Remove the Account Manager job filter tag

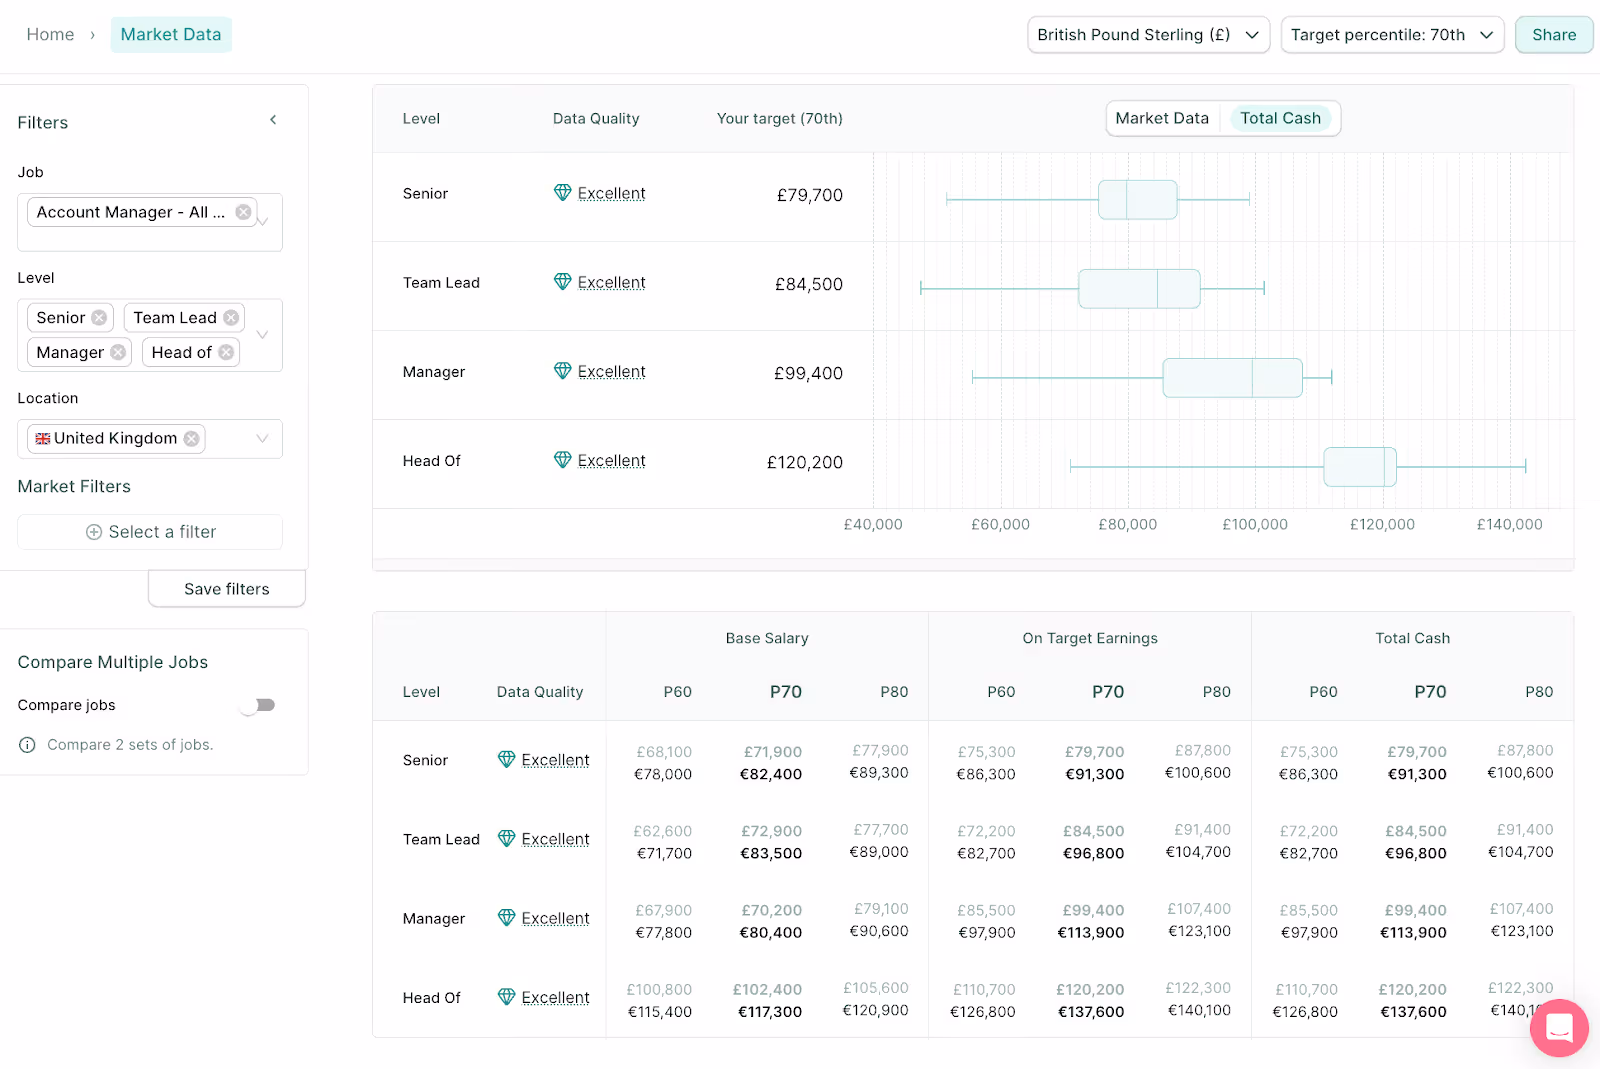(242, 211)
